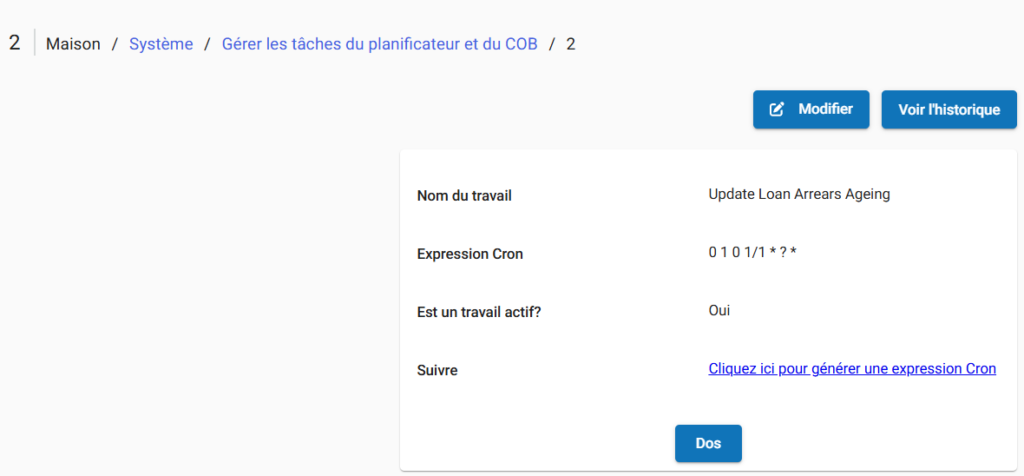Click the slash after COB breadcrumb
Screen dimensions: 1024x476
(551, 44)
